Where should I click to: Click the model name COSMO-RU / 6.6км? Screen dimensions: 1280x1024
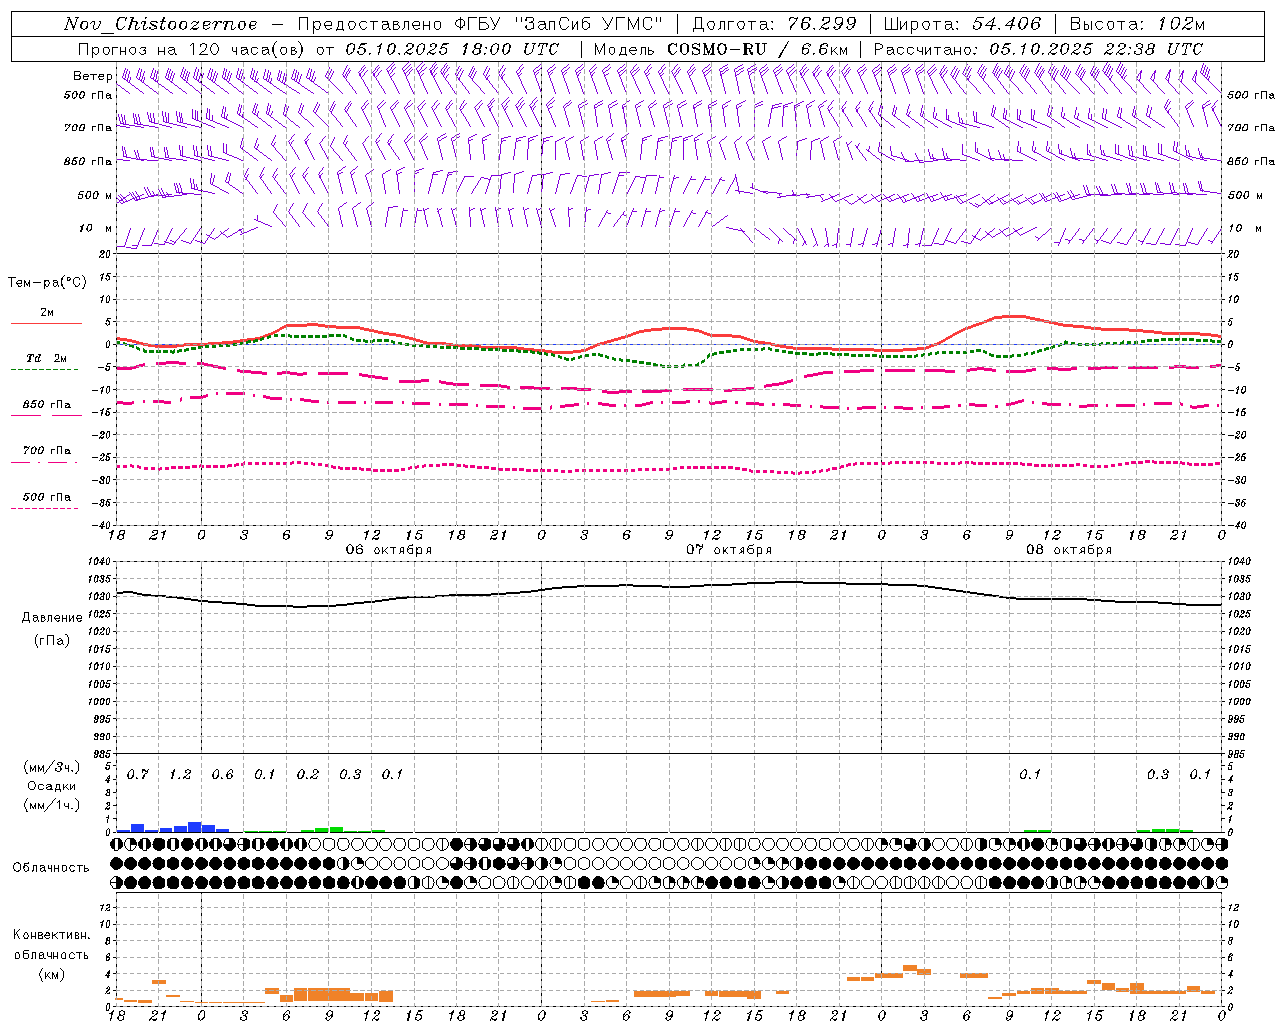[758, 49]
